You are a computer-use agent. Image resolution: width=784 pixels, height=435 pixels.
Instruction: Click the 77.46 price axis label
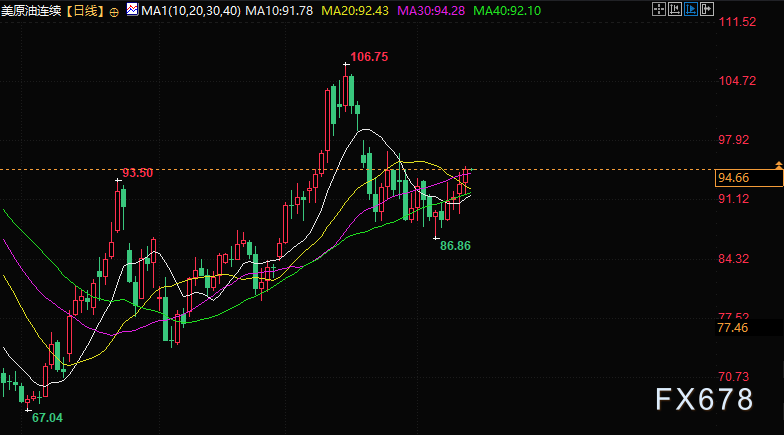pos(732,328)
